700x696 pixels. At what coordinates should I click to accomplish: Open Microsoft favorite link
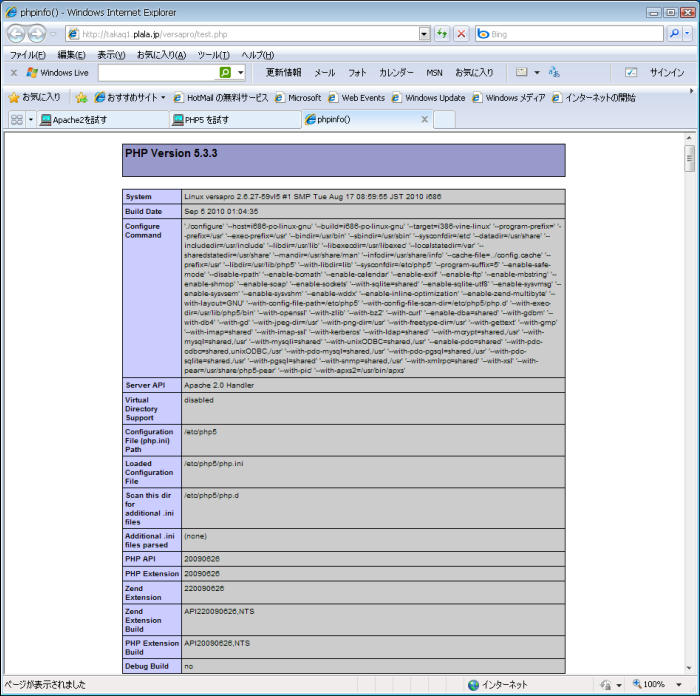tap(298, 97)
